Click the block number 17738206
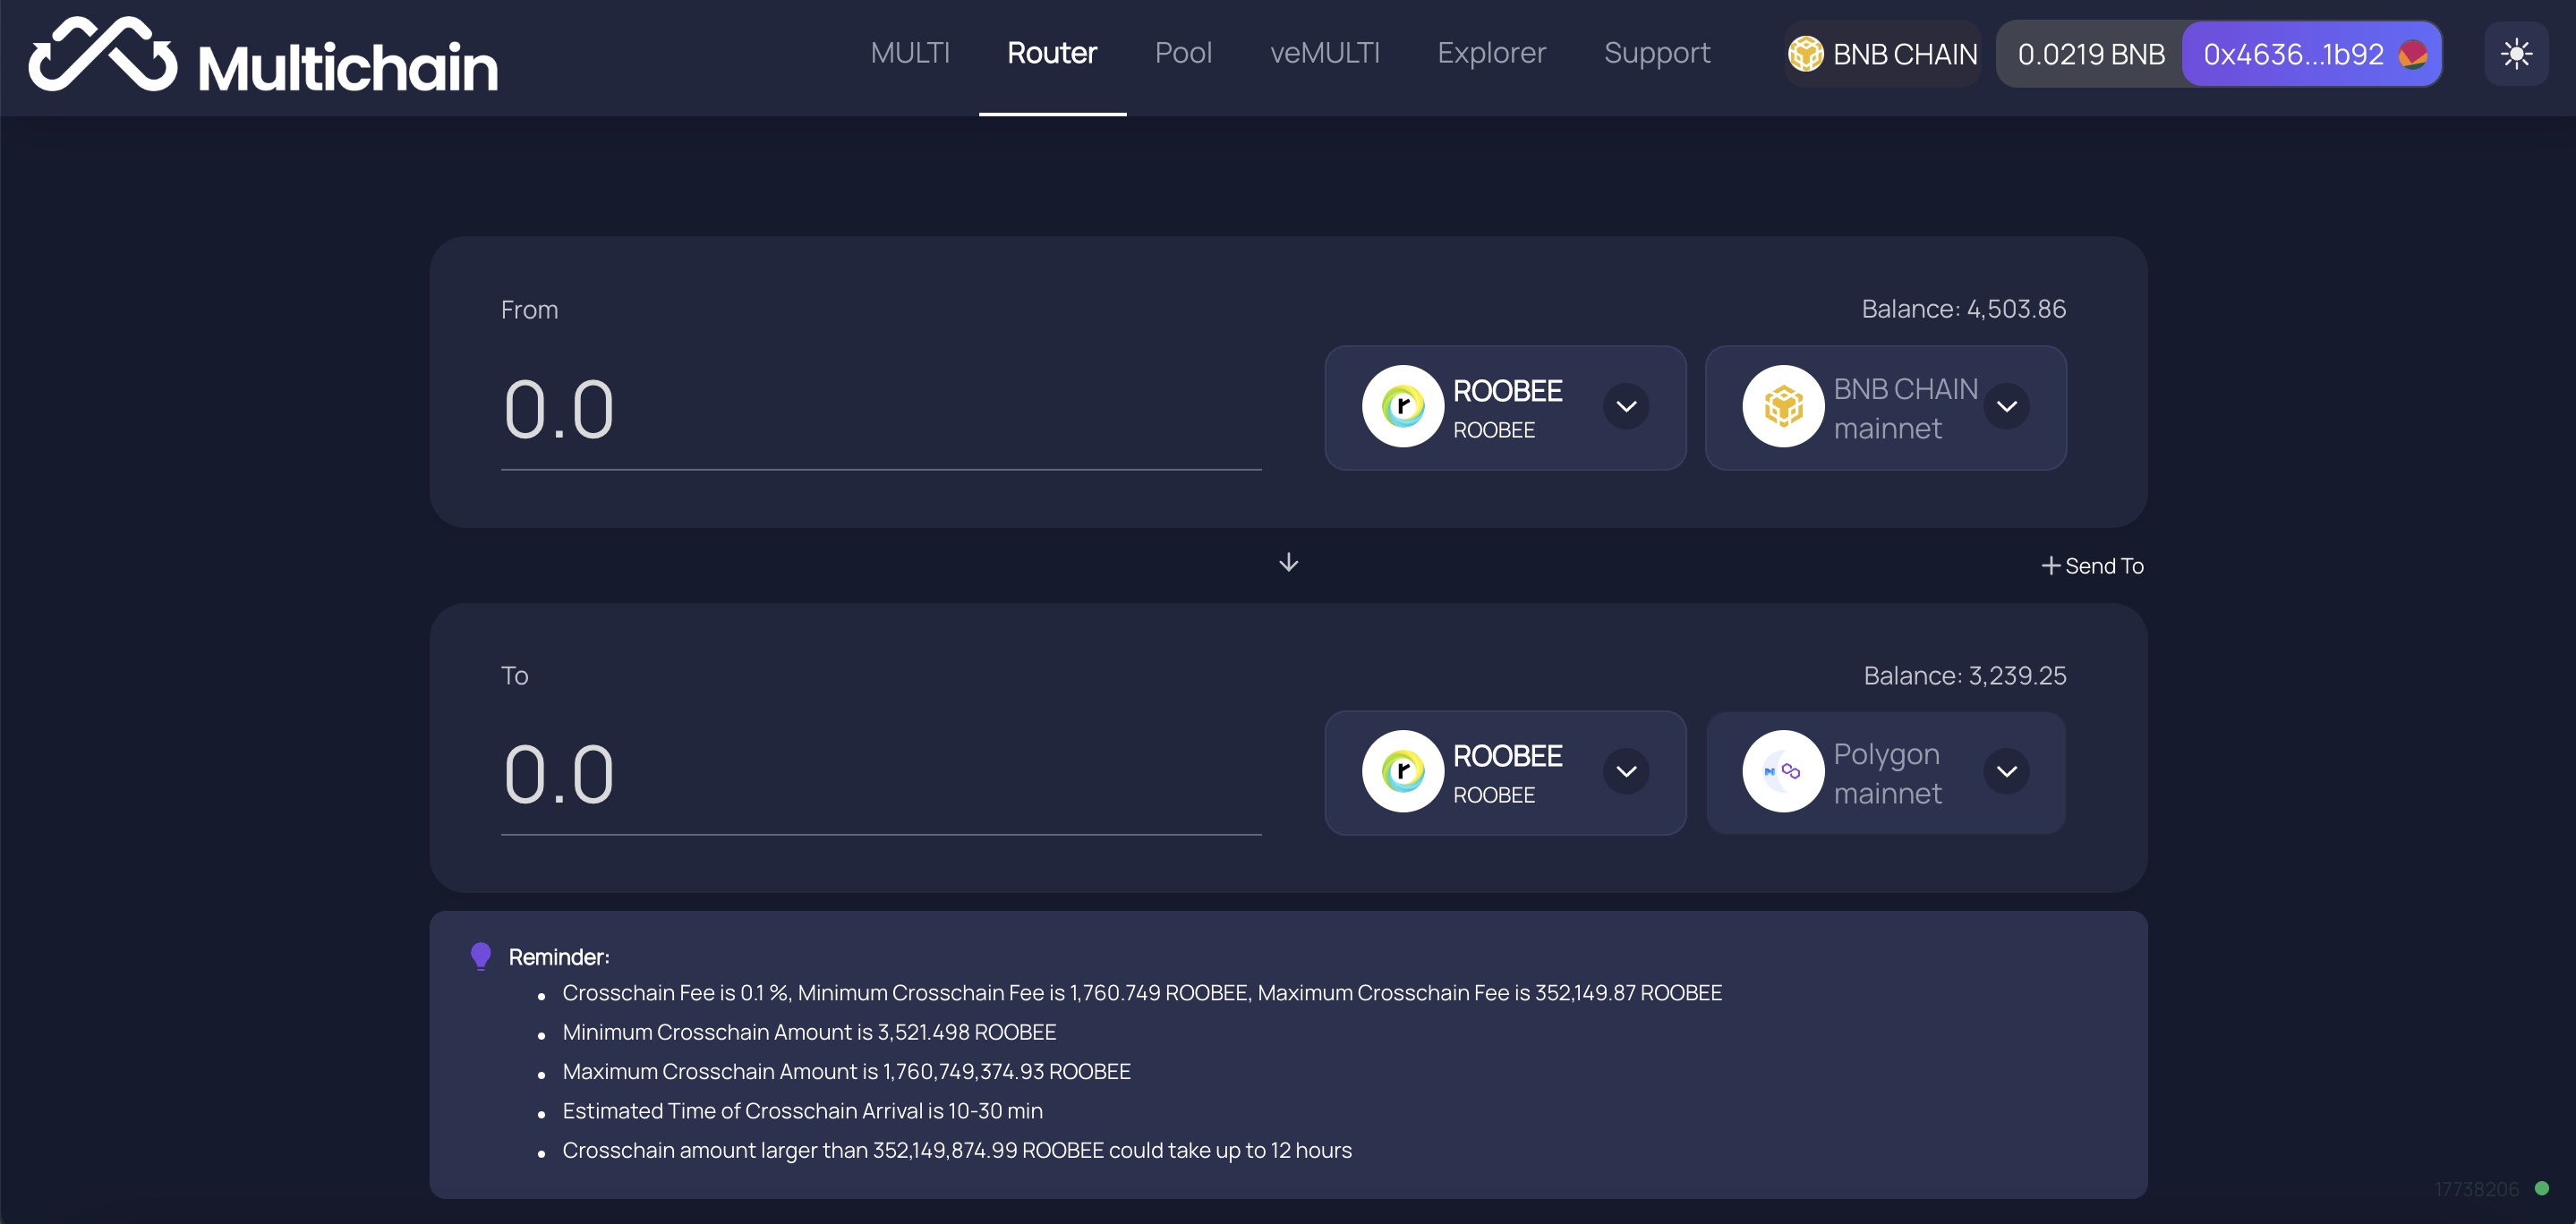Viewport: 2576px width, 1224px height. (2477, 1189)
